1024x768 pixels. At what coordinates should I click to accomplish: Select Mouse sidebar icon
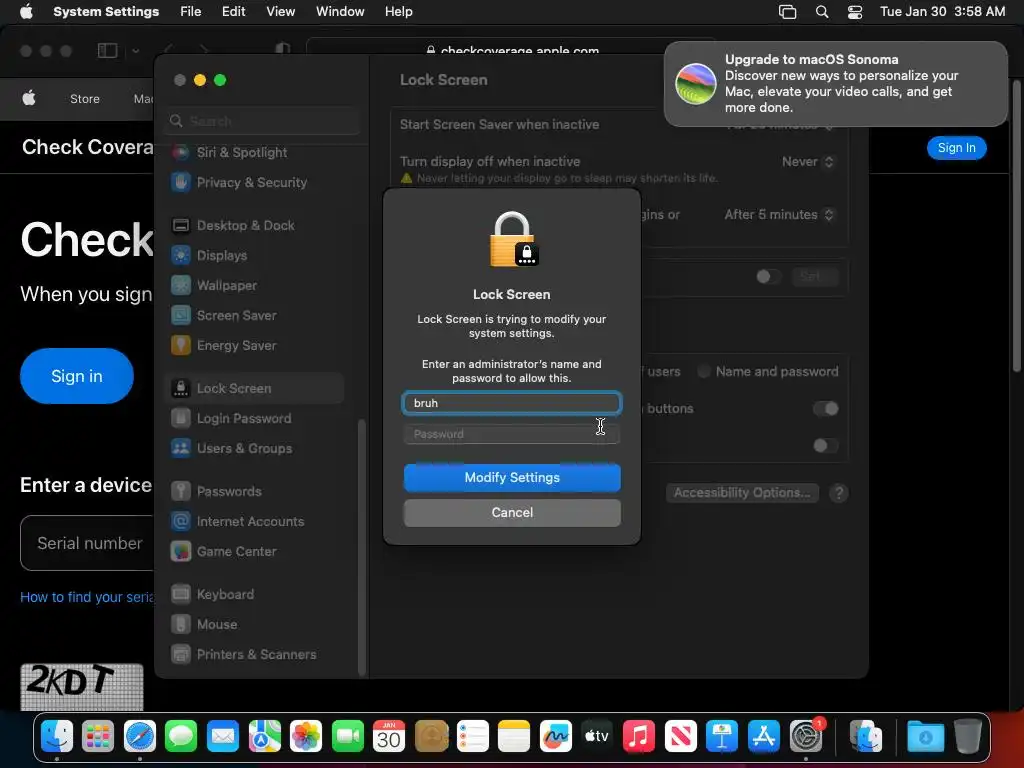181,624
